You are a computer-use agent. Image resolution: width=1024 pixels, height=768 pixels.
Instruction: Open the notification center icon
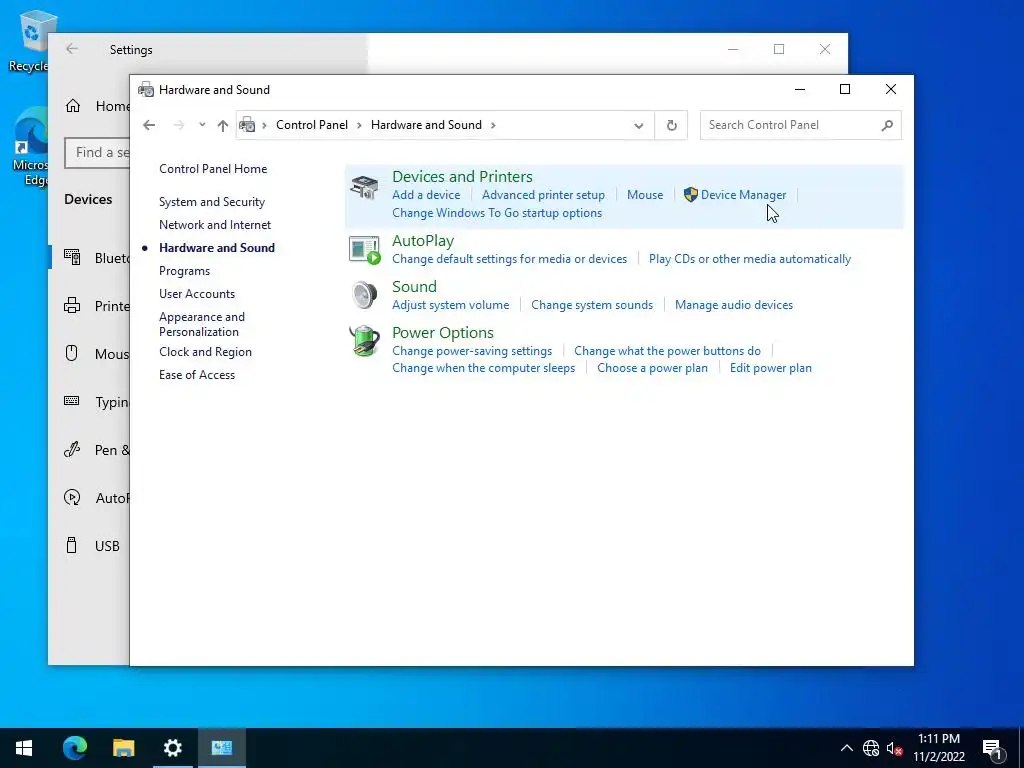[993, 749]
